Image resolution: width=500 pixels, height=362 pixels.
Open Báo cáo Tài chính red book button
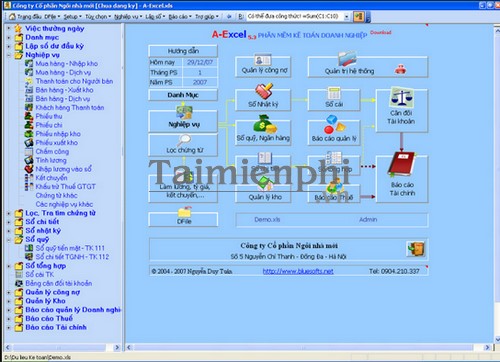[x=402, y=179]
